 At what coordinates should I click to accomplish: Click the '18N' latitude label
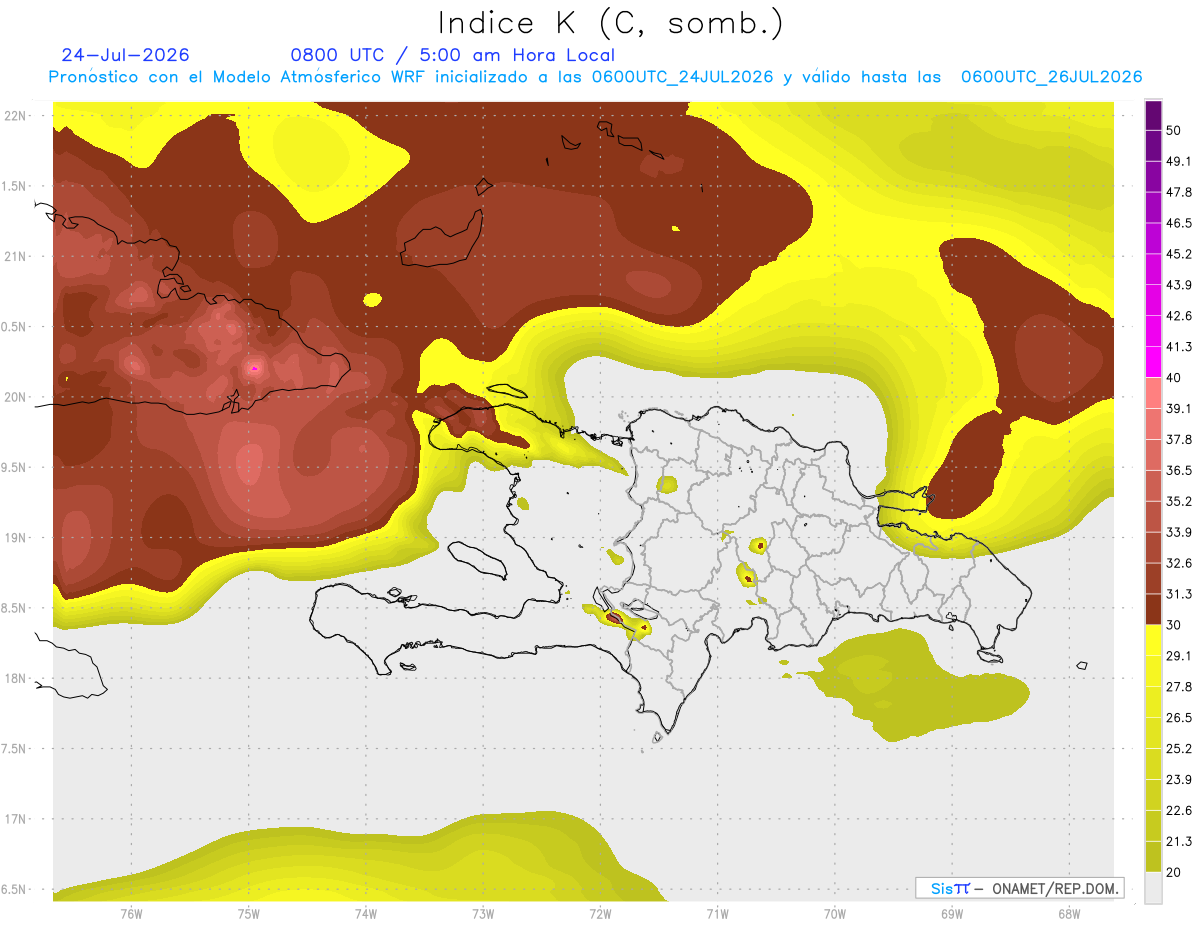pos(15,679)
